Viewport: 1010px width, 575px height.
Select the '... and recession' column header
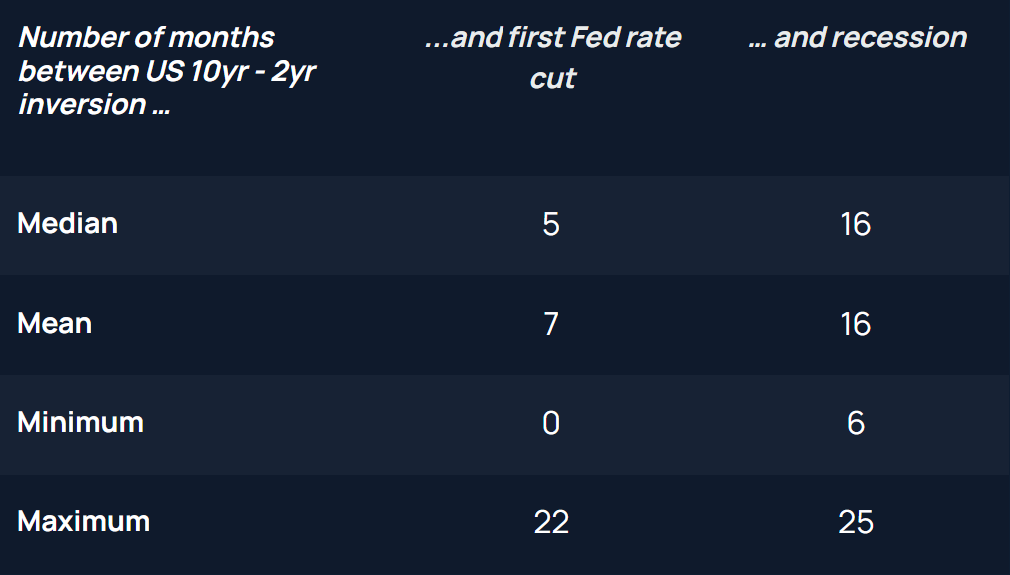pos(857,38)
